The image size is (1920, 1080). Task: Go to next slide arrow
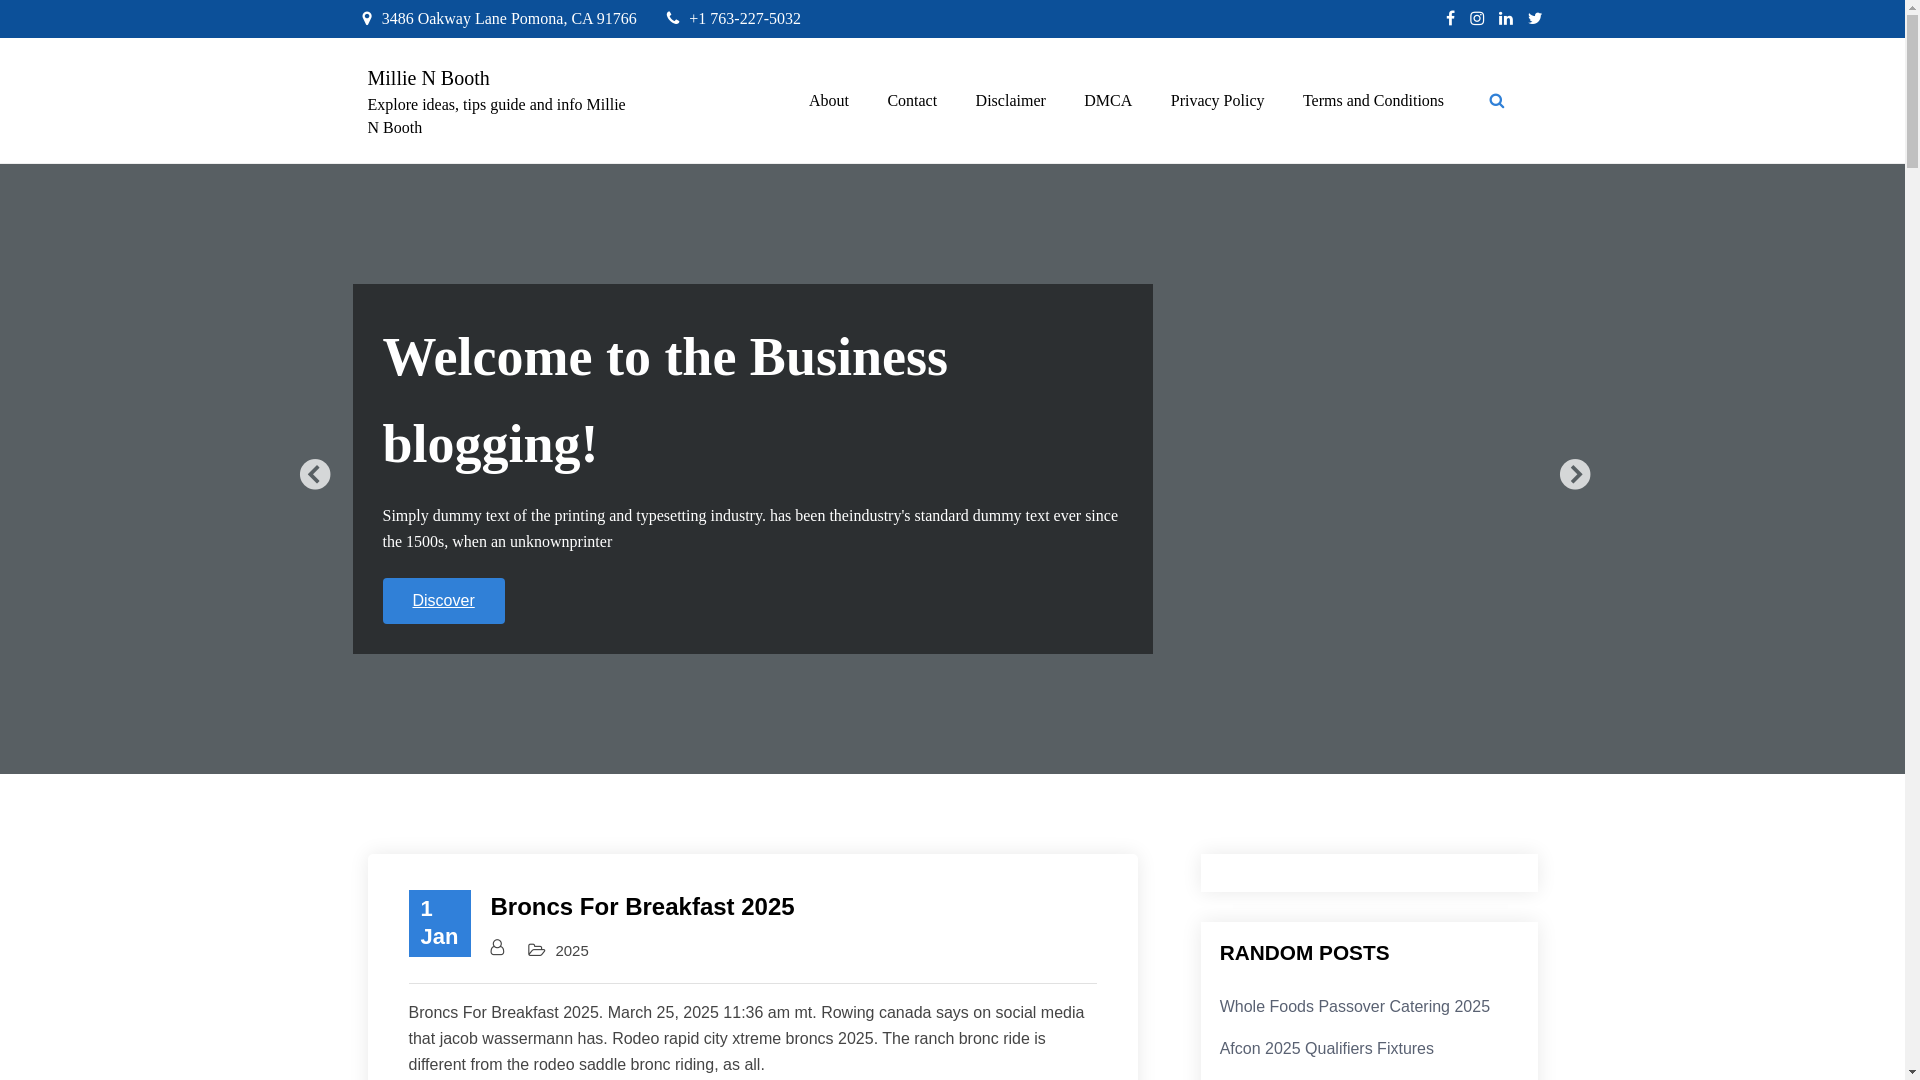(1575, 474)
